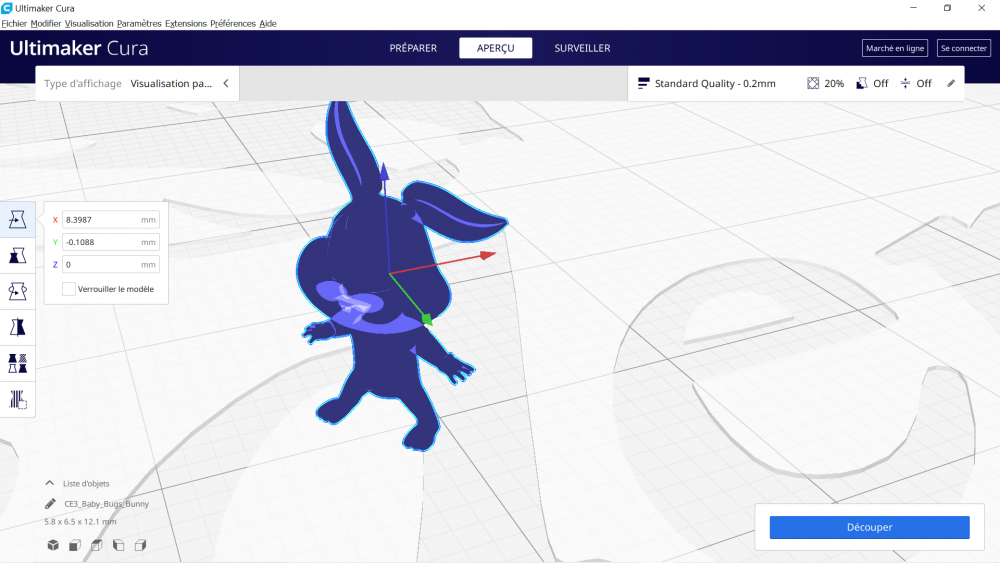Open the Aide menu
1000x563 pixels.
click(268, 24)
